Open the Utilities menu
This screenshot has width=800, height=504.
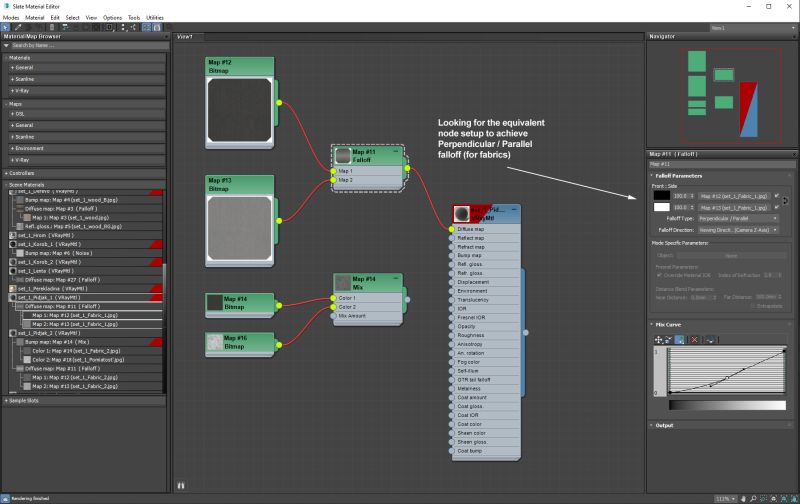click(x=155, y=17)
